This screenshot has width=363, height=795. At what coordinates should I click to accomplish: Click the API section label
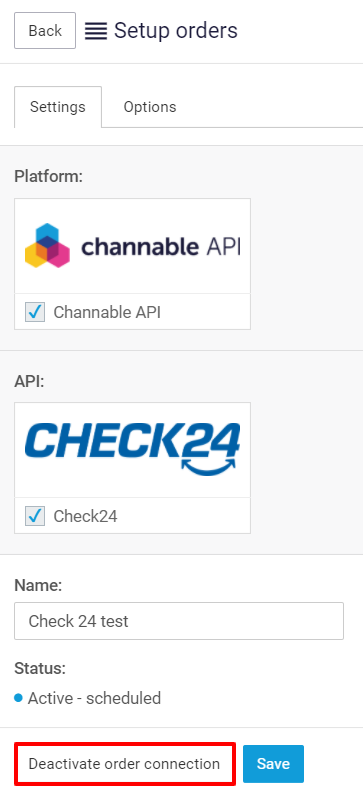[29, 381]
